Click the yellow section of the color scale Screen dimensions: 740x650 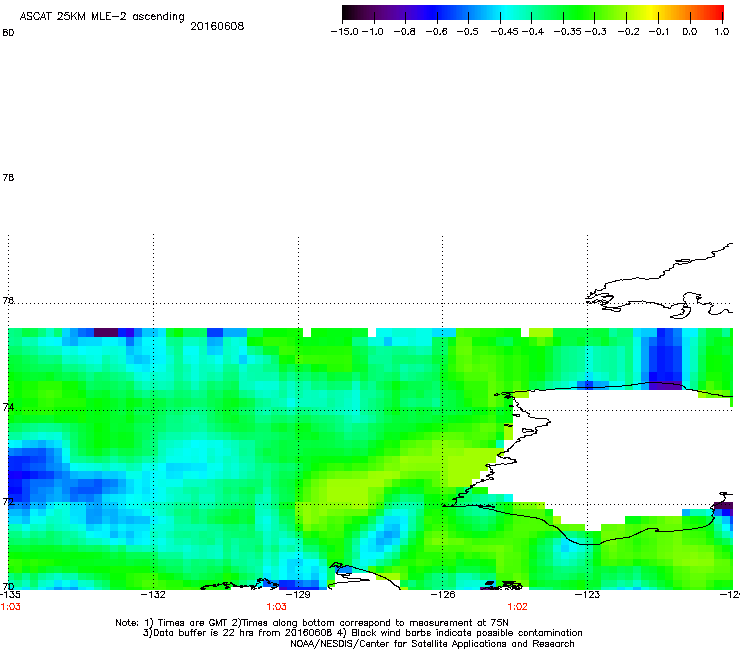click(653, 12)
